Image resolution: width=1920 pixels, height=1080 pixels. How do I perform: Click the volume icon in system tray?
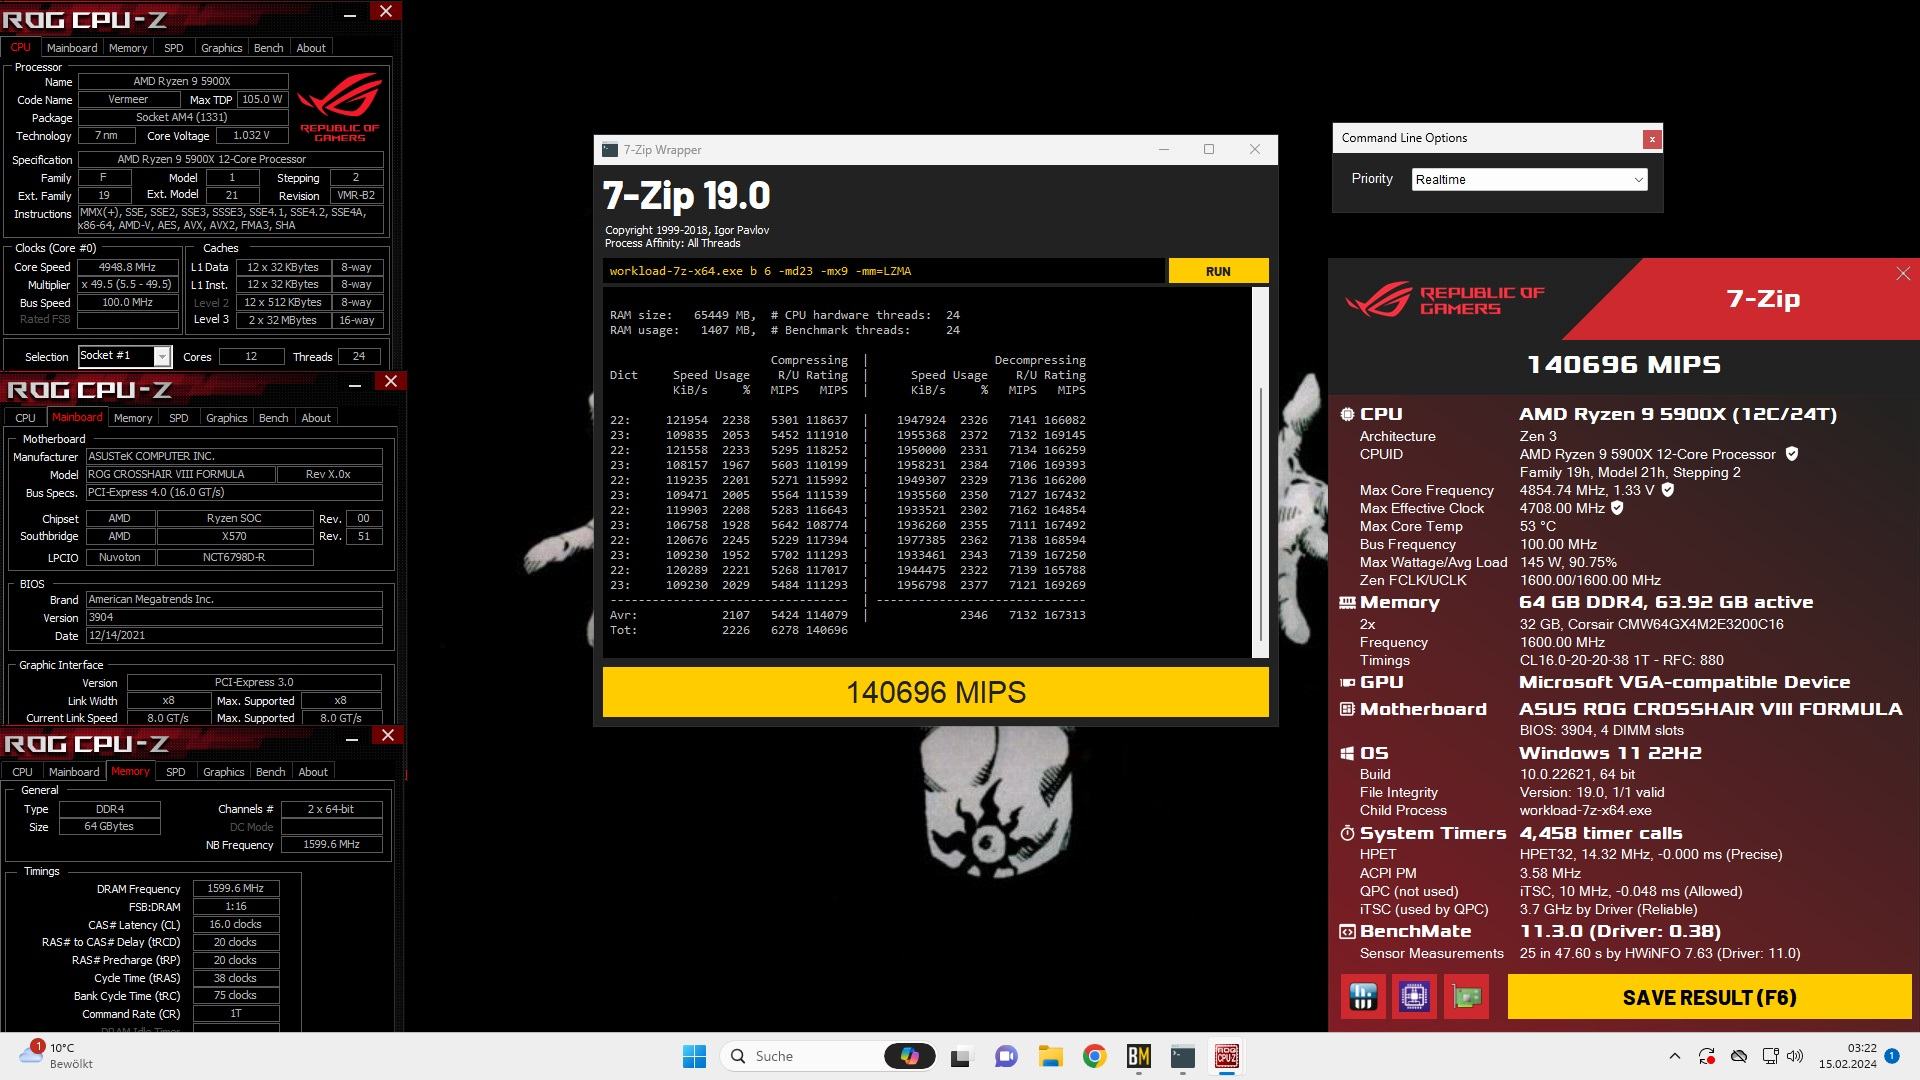(x=1795, y=1056)
